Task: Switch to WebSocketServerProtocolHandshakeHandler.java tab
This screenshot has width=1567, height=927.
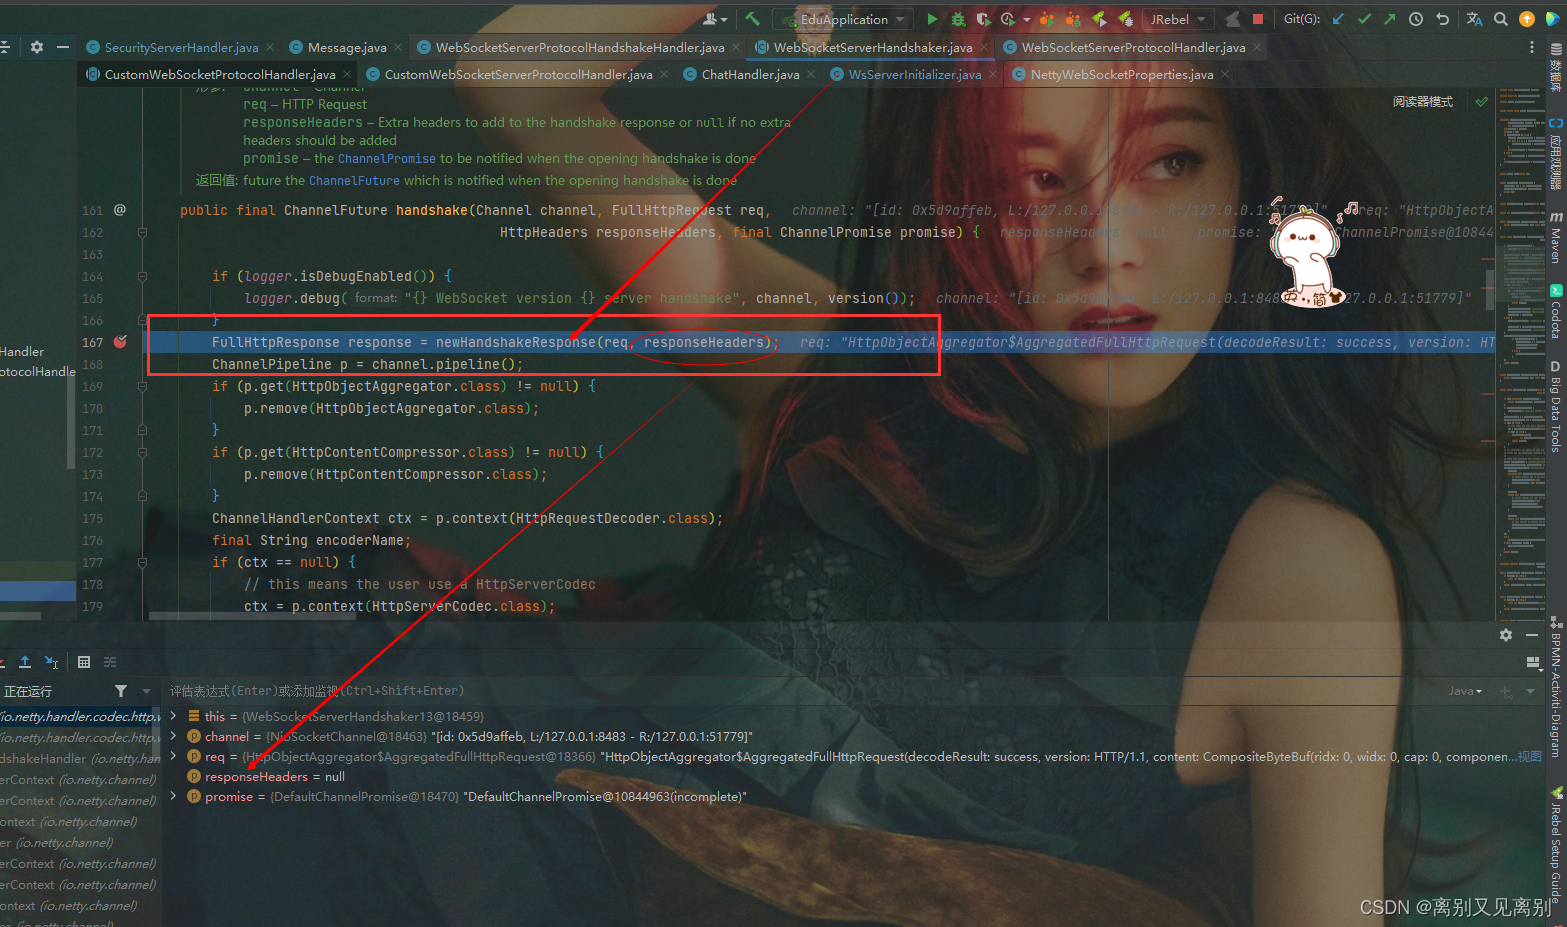Action: 579,47
